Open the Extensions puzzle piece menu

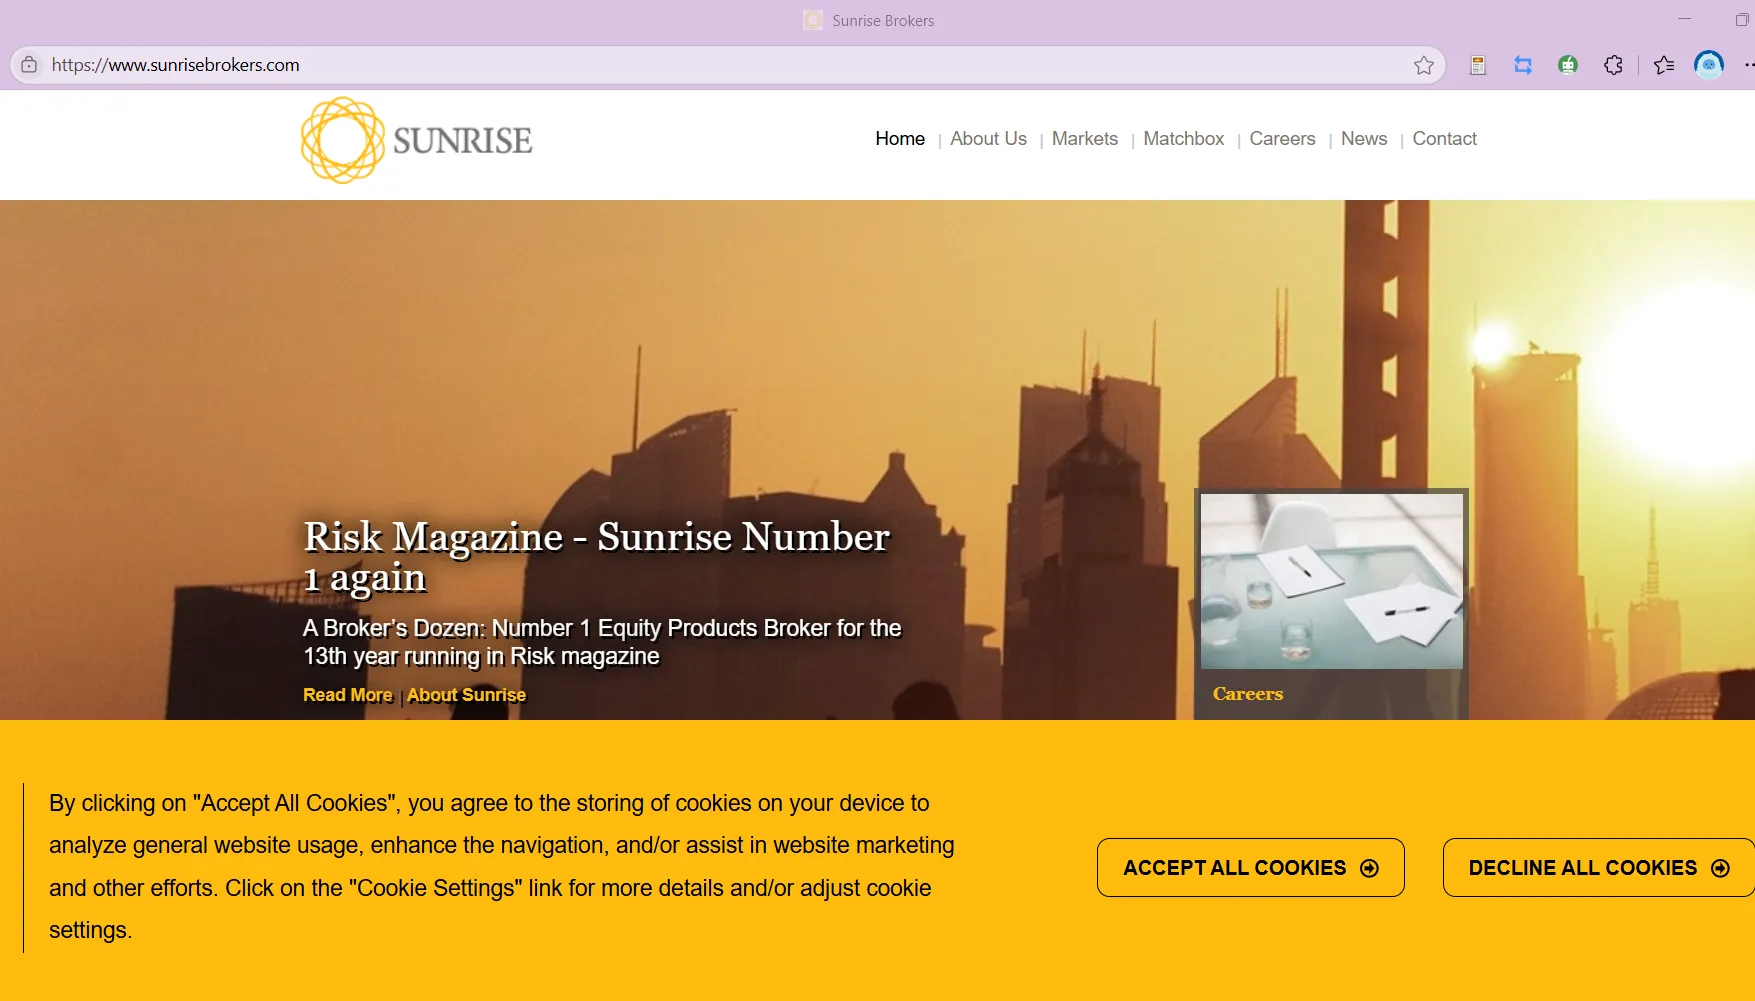[1612, 65]
